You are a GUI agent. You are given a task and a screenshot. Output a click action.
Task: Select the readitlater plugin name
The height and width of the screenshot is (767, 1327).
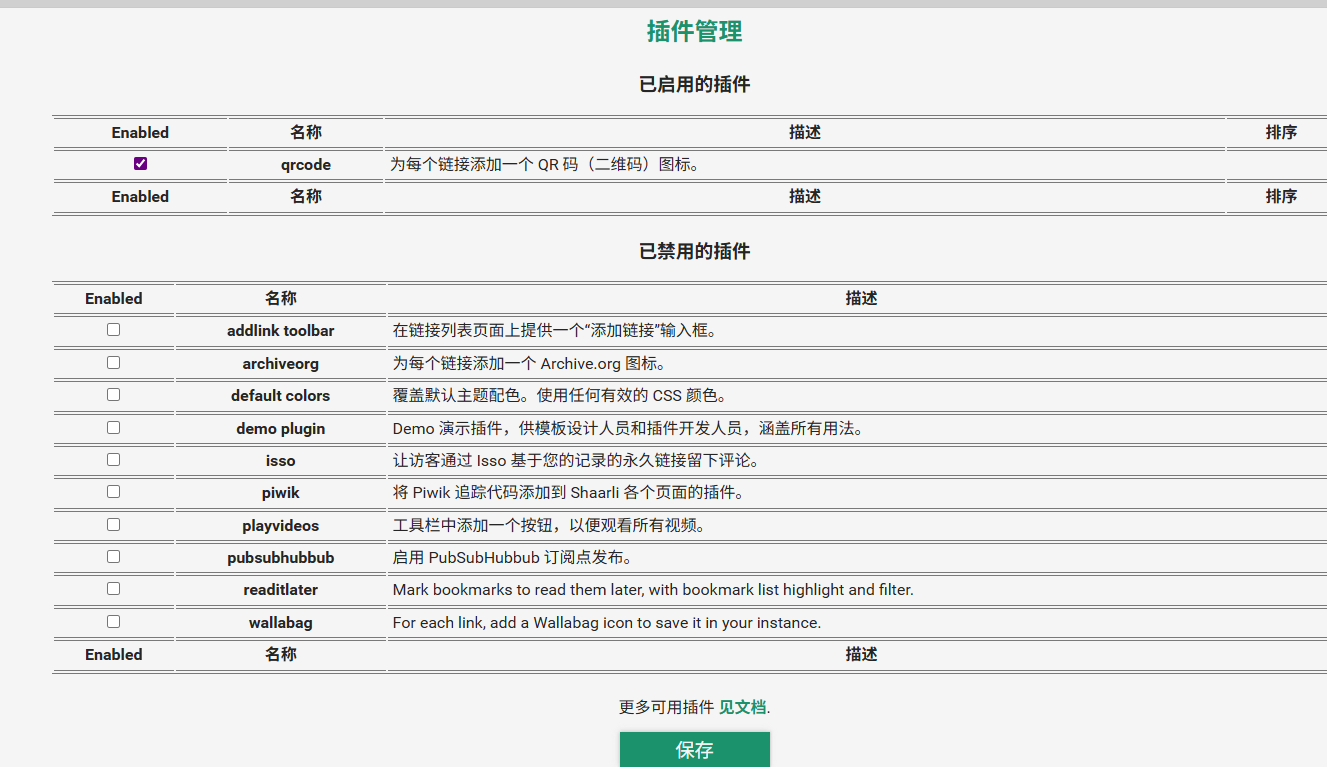281,590
